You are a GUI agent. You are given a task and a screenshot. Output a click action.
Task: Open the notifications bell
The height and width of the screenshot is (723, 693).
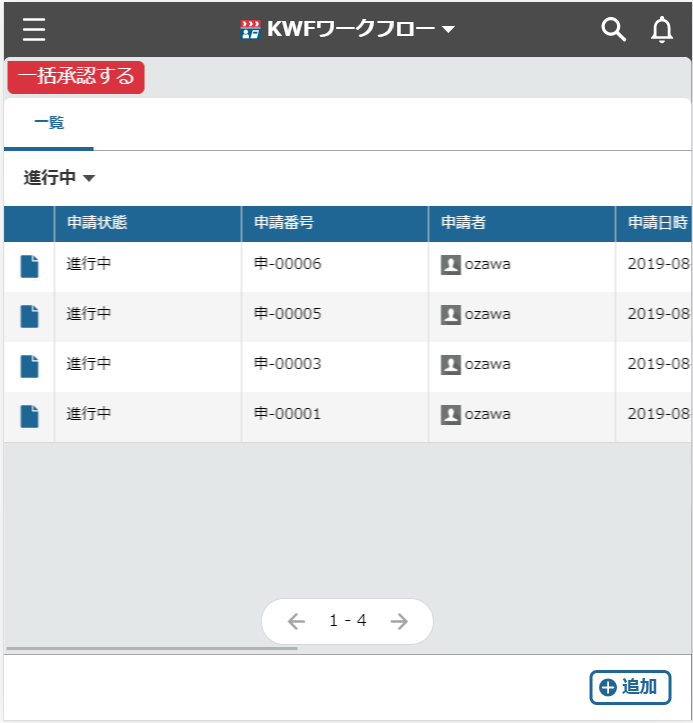tap(662, 30)
